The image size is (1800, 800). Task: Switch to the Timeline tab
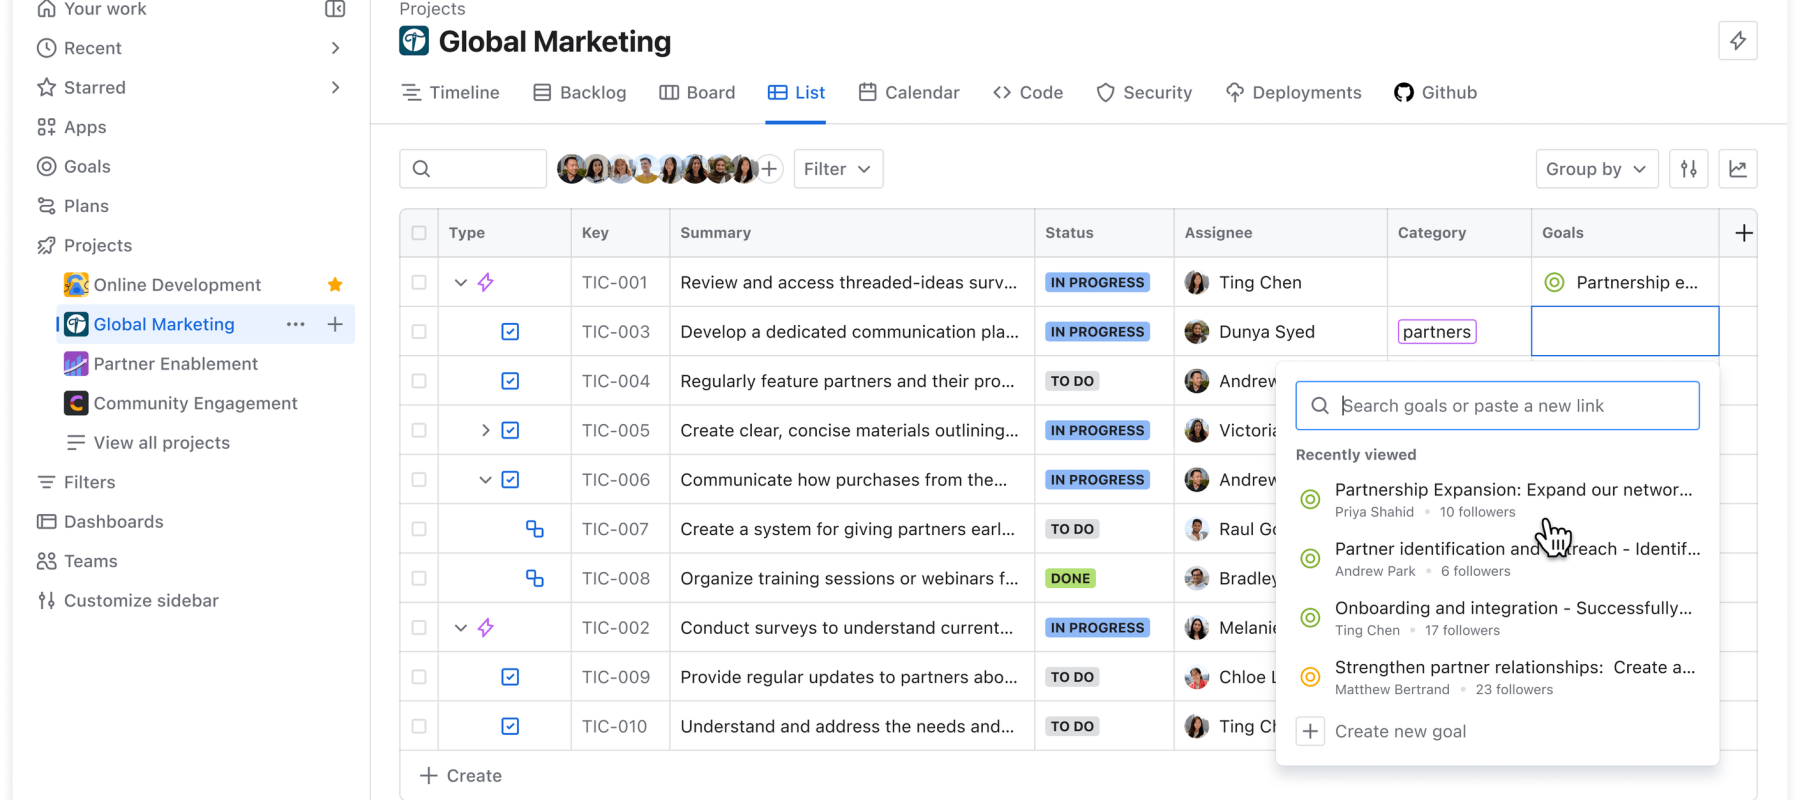(x=451, y=93)
